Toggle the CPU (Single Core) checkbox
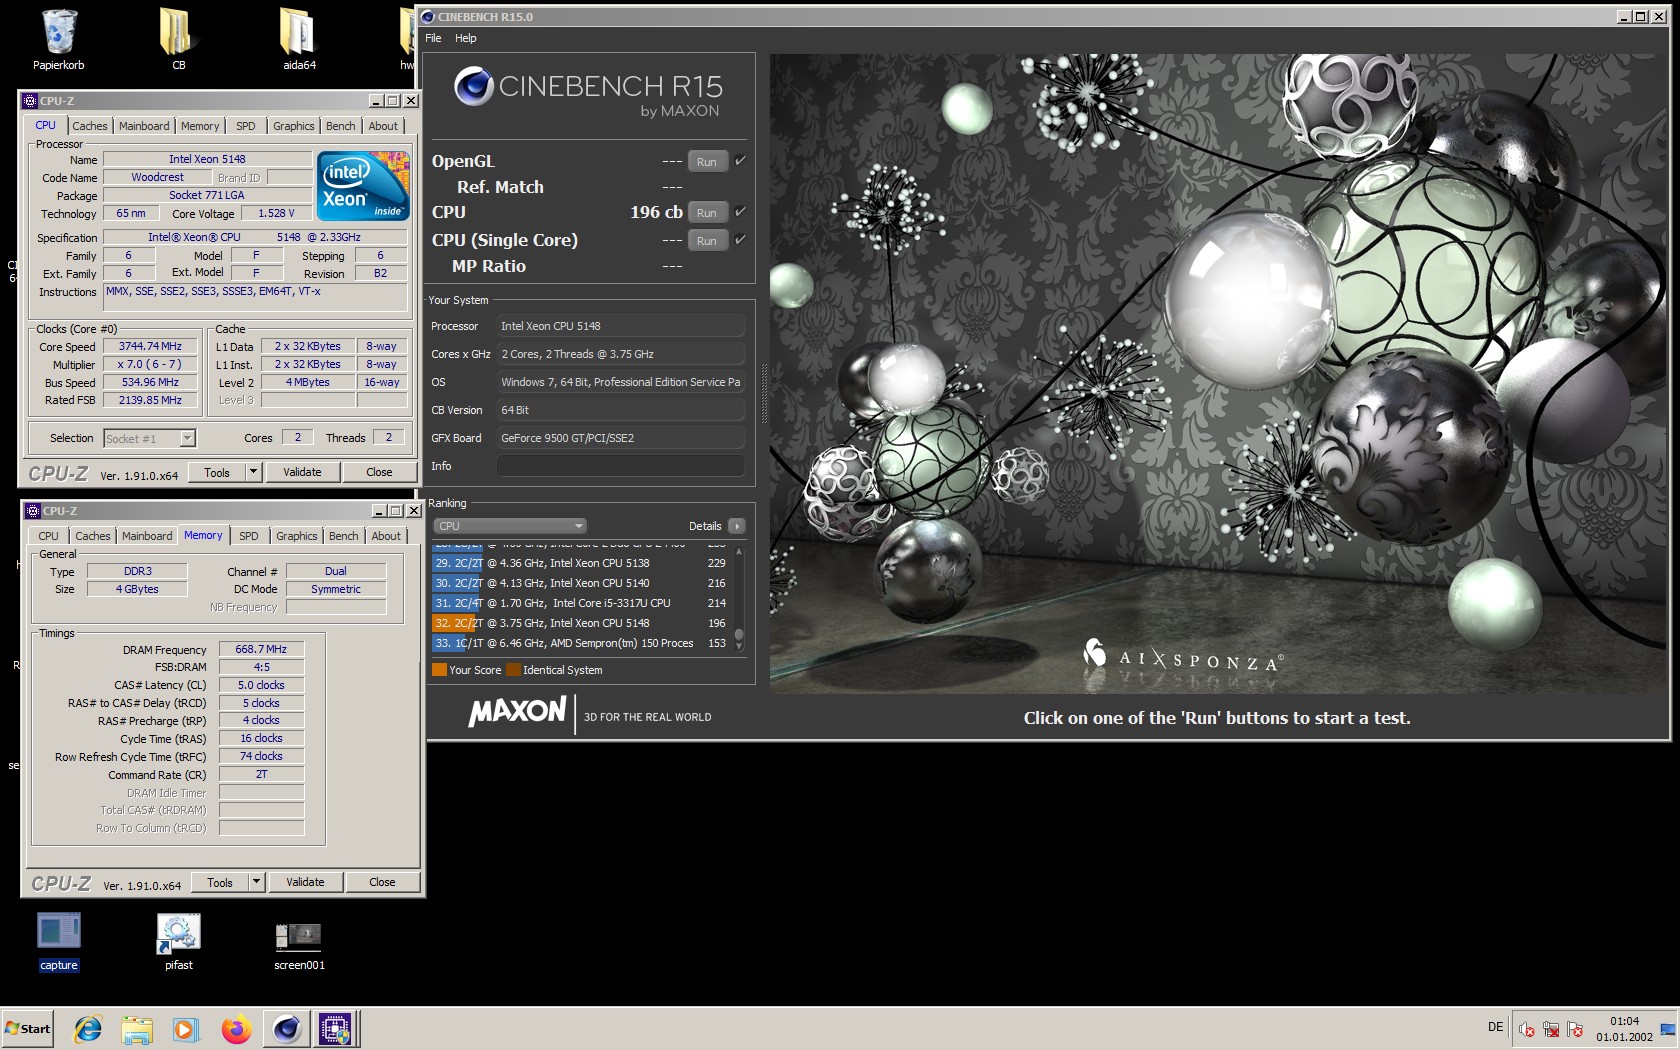1680x1050 pixels. click(x=740, y=240)
